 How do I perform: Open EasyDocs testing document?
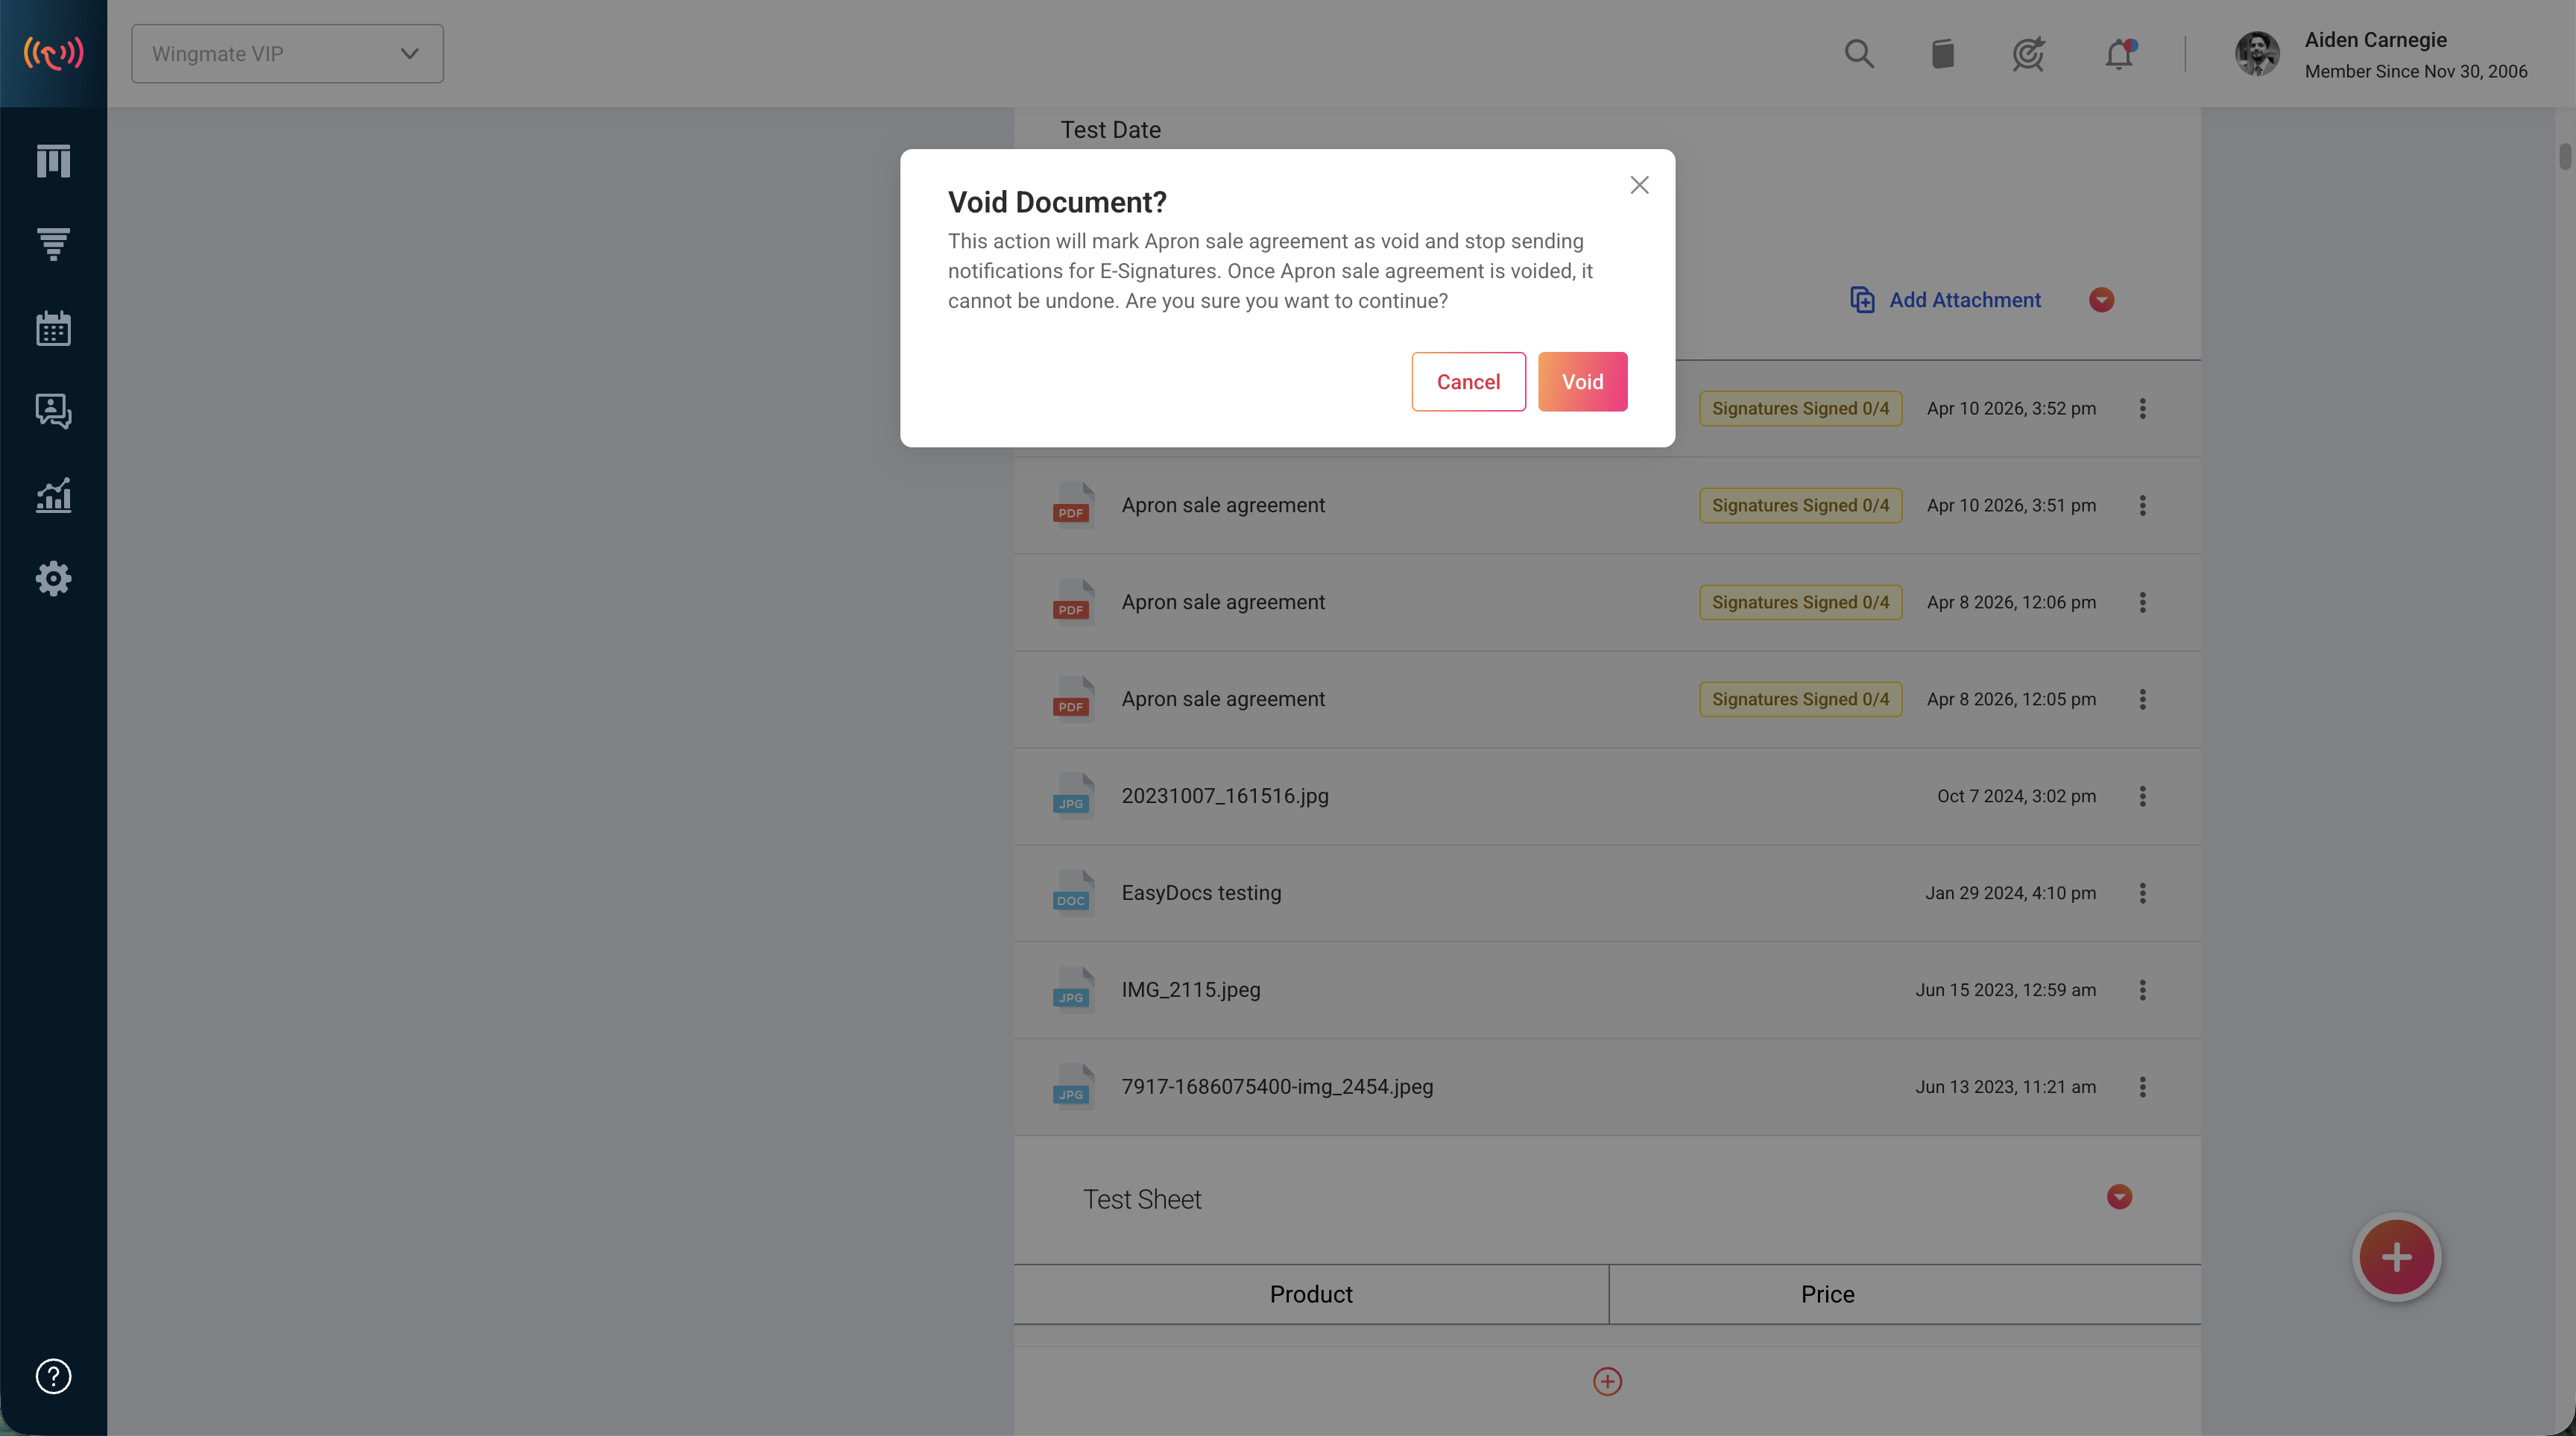tap(1201, 893)
